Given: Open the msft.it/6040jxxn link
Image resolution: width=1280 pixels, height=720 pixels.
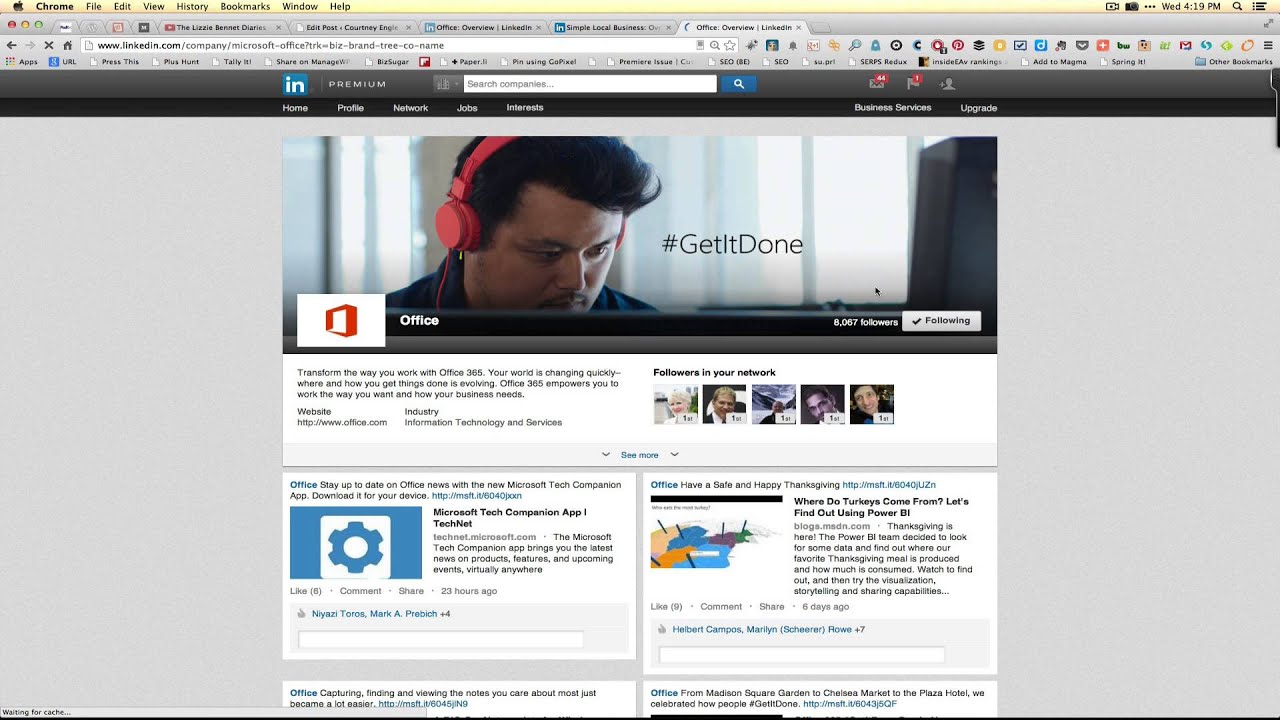Looking at the screenshot, I should (x=477, y=496).
